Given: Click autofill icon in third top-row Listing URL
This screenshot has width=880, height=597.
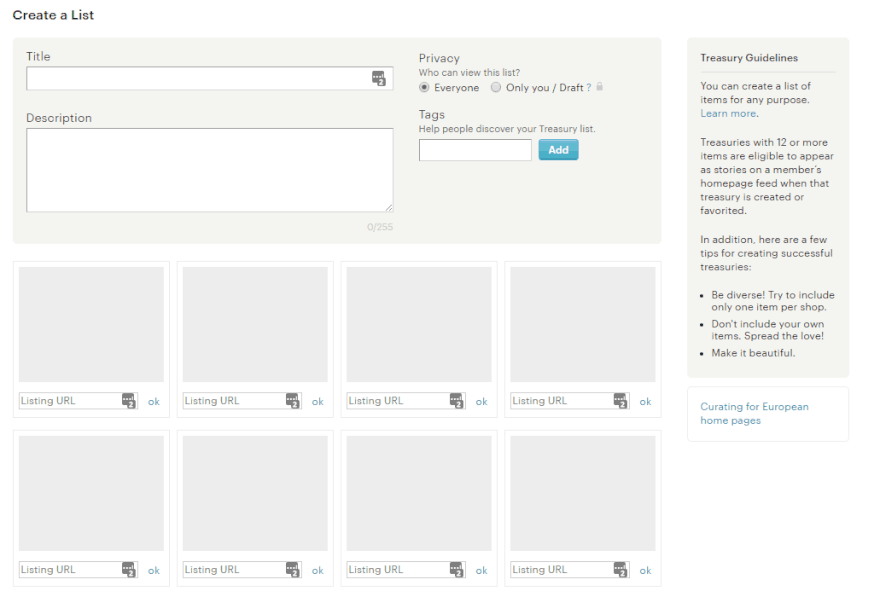Looking at the screenshot, I should click(457, 401).
